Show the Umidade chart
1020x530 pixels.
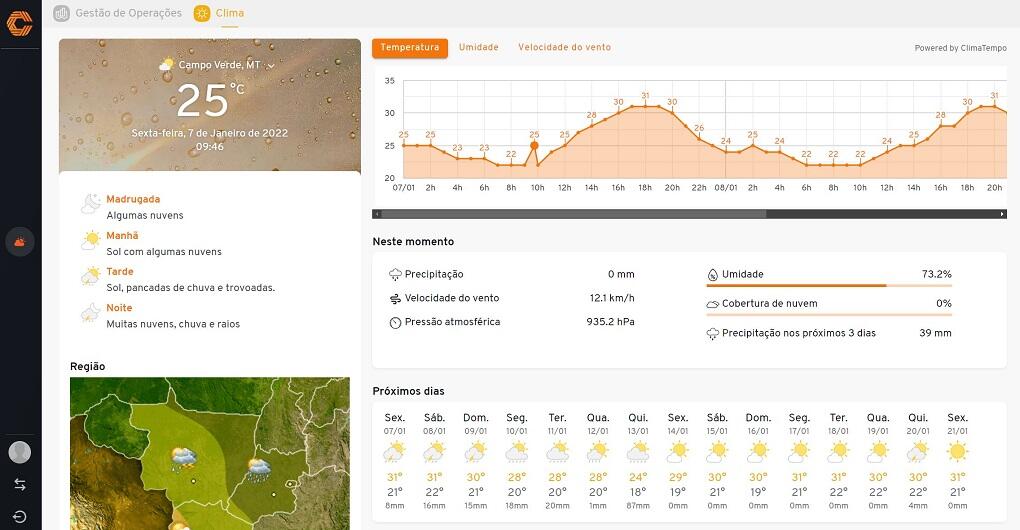coord(478,48)
